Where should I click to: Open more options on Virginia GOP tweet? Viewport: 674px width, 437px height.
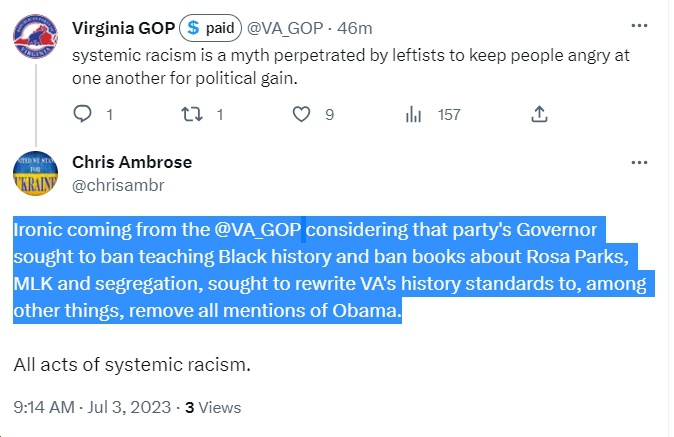(x=639, y=26)
